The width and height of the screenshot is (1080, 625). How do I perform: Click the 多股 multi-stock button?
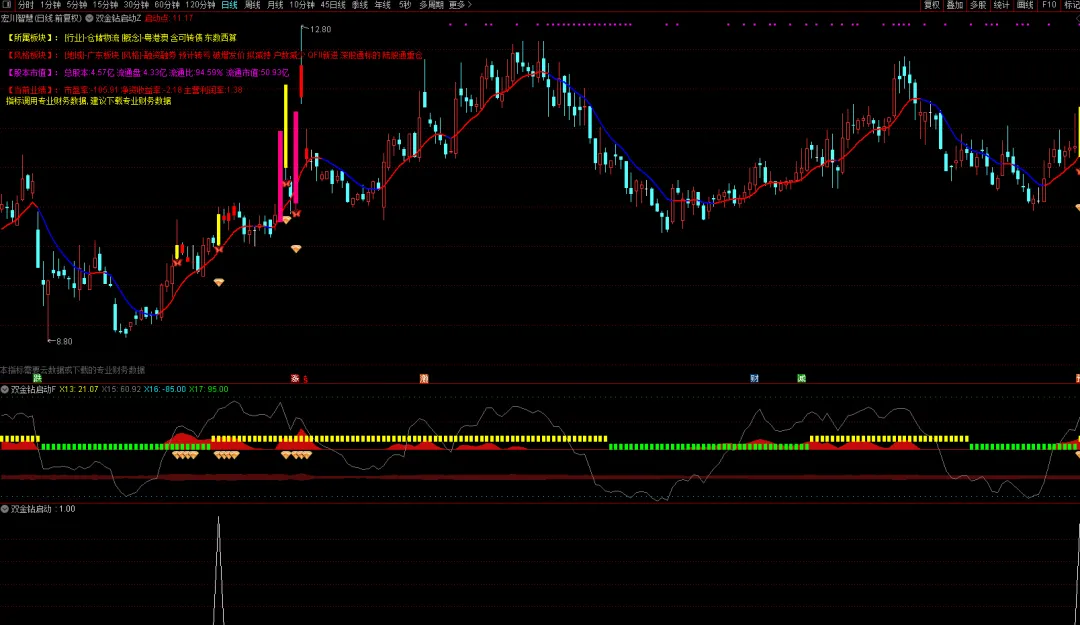[978, 5]
